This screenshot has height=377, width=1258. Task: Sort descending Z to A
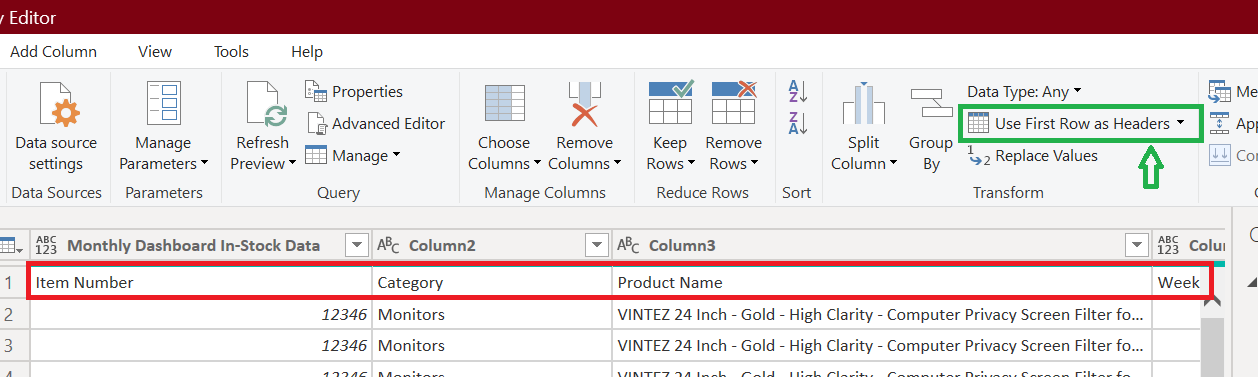pos(798,123)
